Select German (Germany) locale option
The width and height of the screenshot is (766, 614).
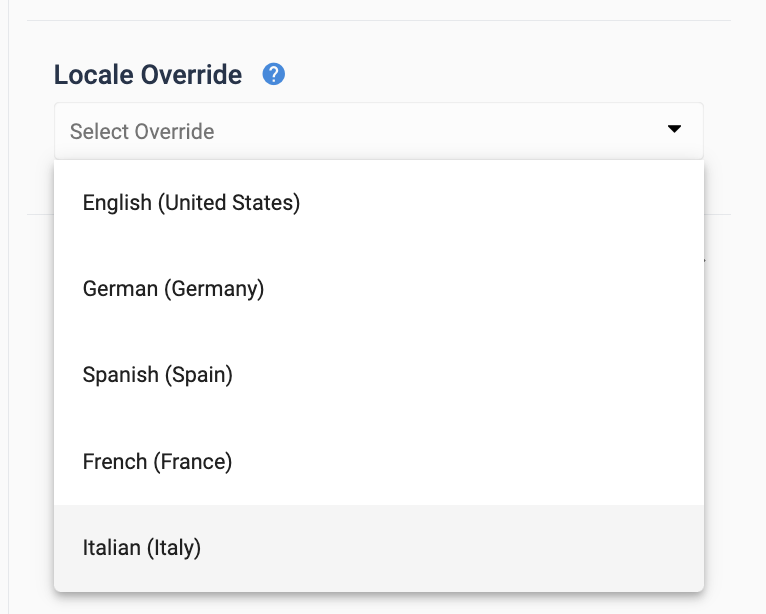tap(379, 289)
